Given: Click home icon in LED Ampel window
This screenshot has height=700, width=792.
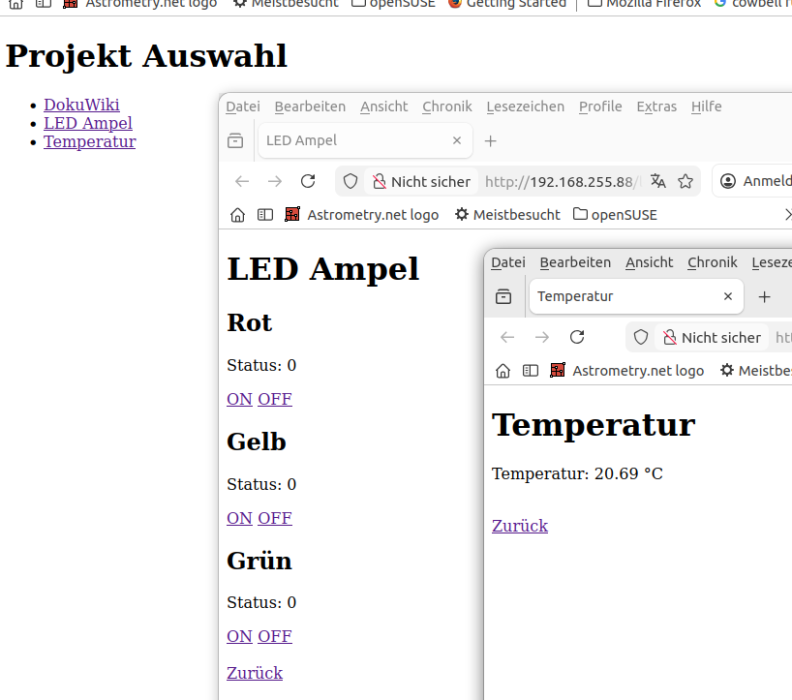Looking at the screenshot, I should 237,215.
